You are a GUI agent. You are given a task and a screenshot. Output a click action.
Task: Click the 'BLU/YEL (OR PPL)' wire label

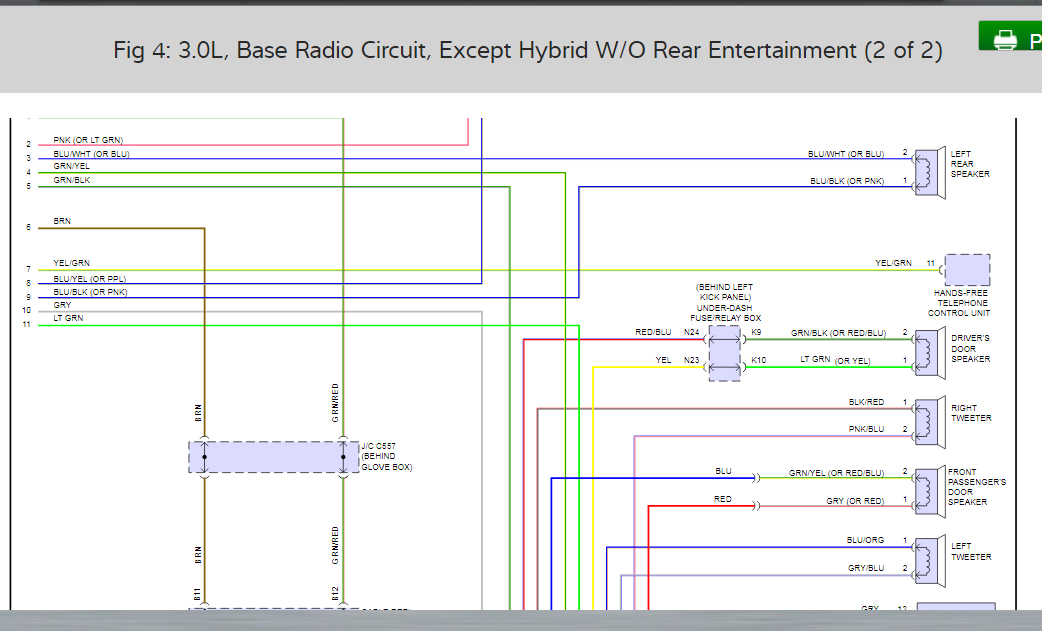pos(90,279)
